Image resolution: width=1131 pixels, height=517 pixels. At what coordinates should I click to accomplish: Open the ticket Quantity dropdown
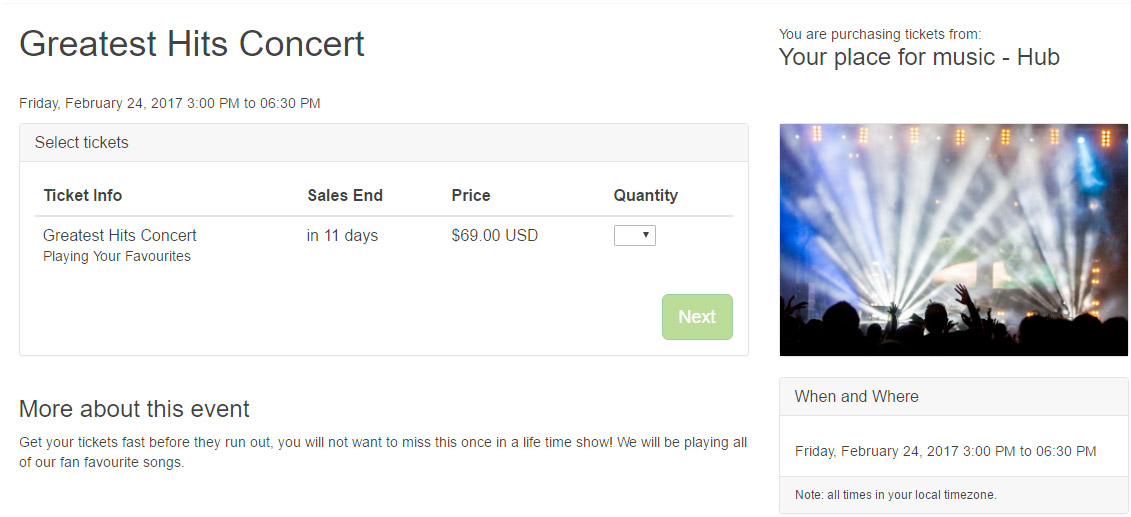pyautogui.click(x=634, y=236)
